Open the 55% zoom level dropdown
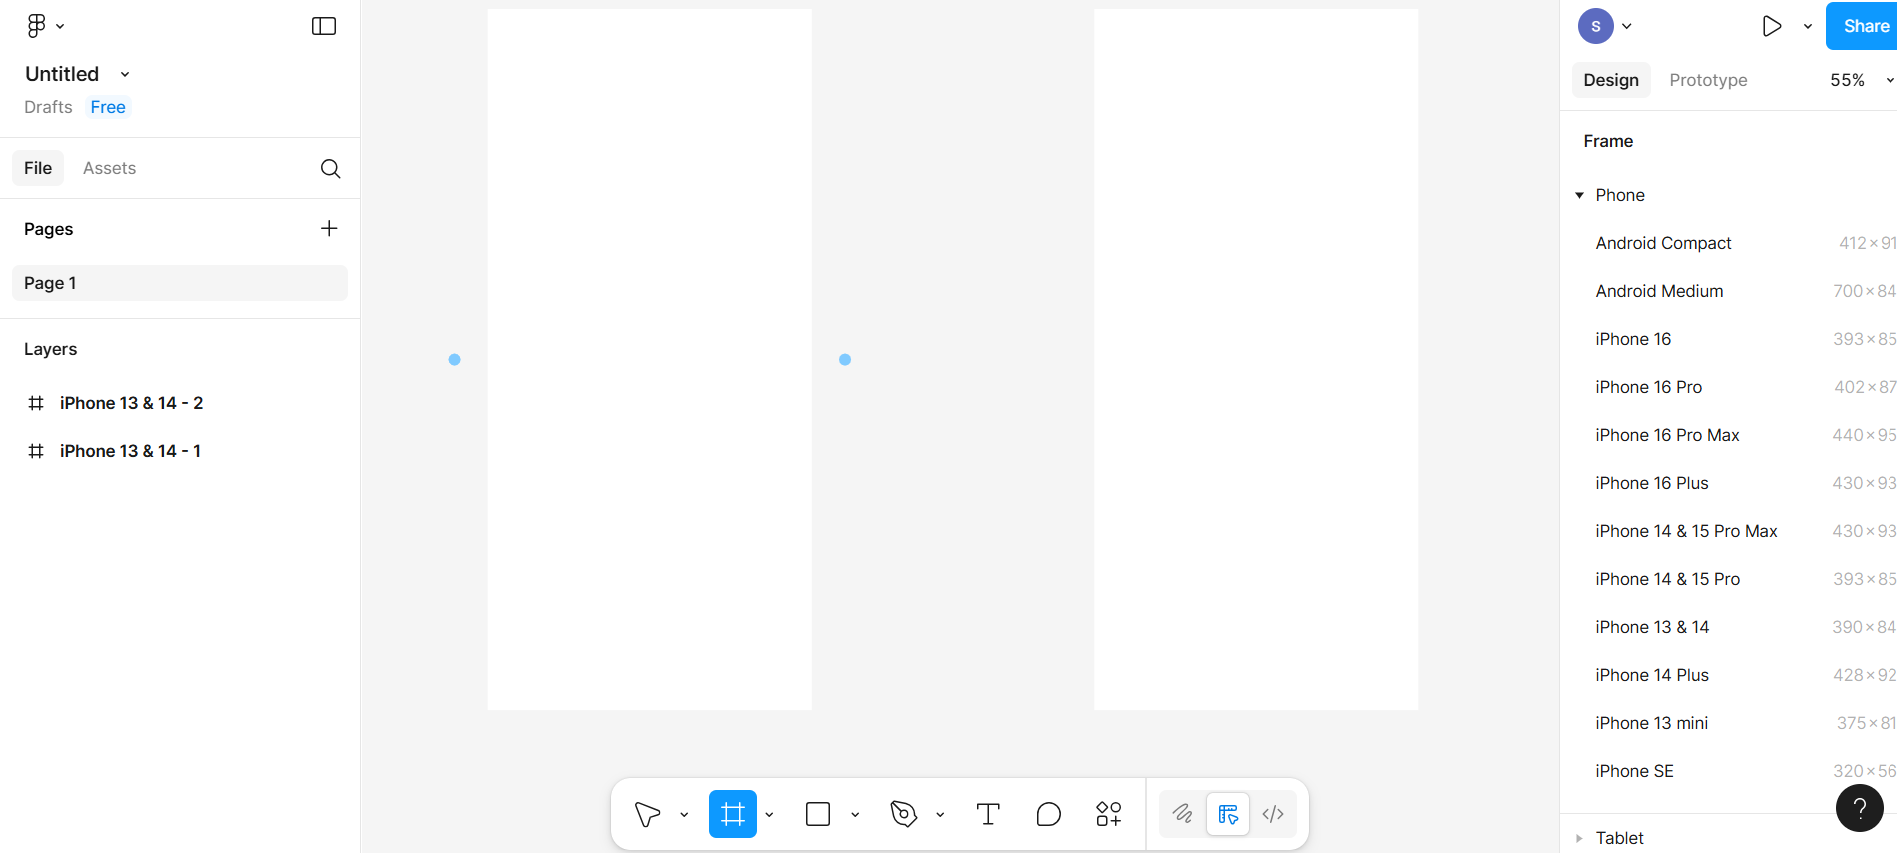This screenshot has width=1897, height=853. [x=1860, y=80]
